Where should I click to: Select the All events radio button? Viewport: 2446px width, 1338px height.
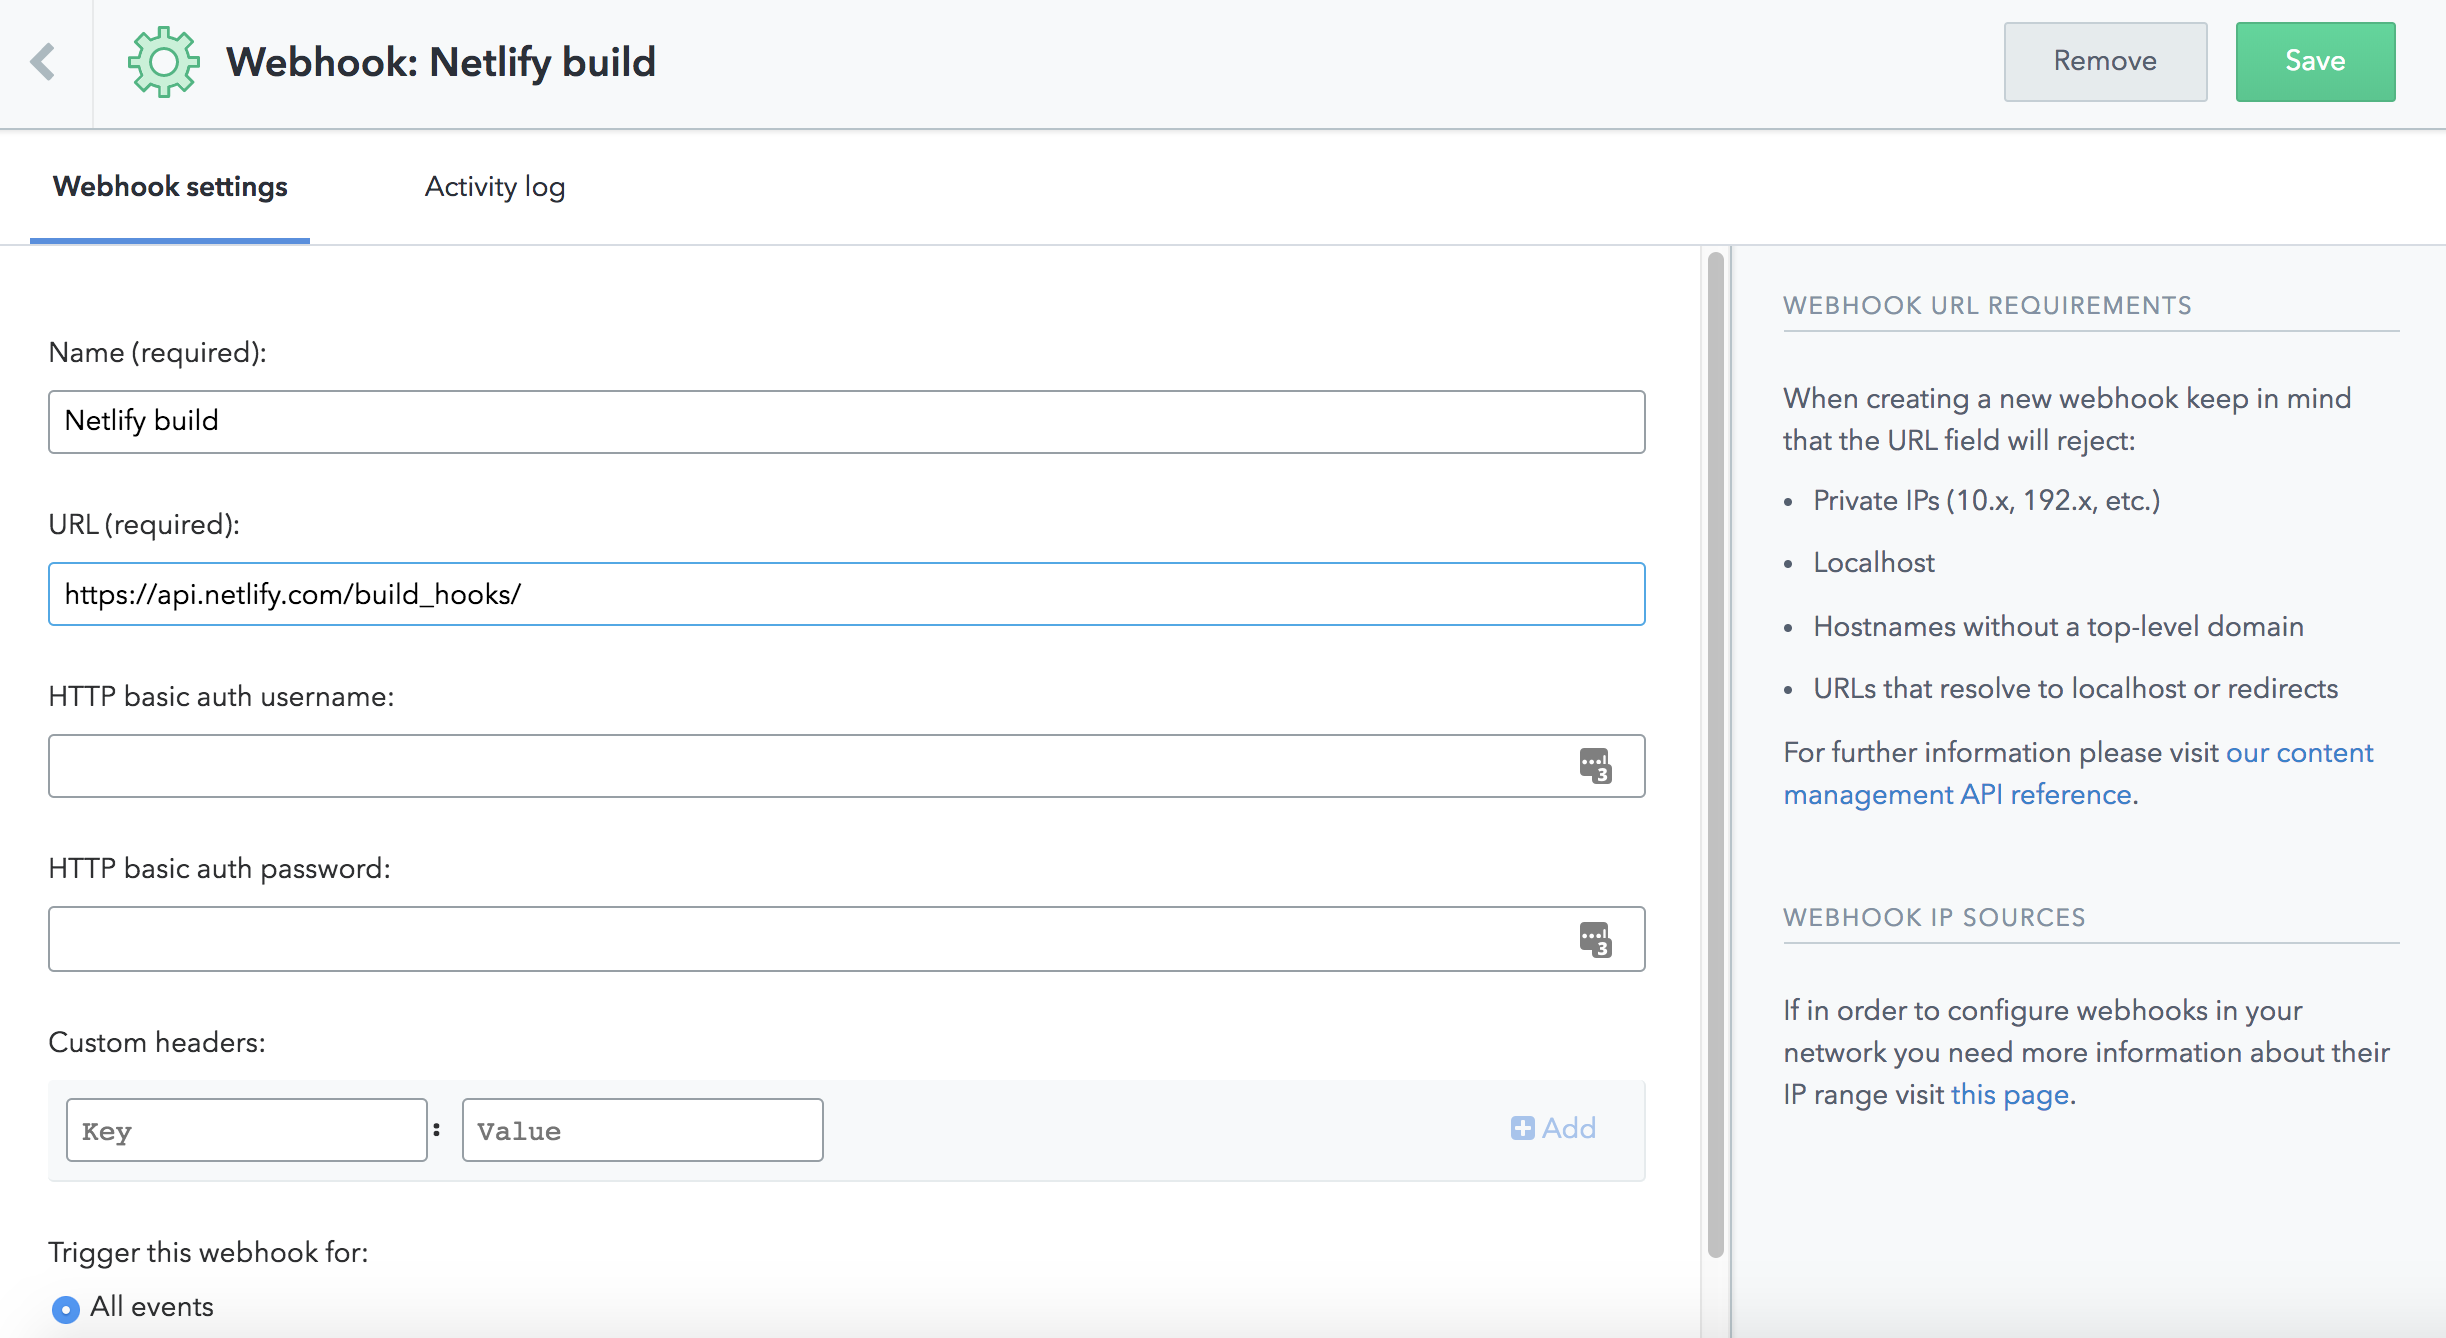[66, 1308]
